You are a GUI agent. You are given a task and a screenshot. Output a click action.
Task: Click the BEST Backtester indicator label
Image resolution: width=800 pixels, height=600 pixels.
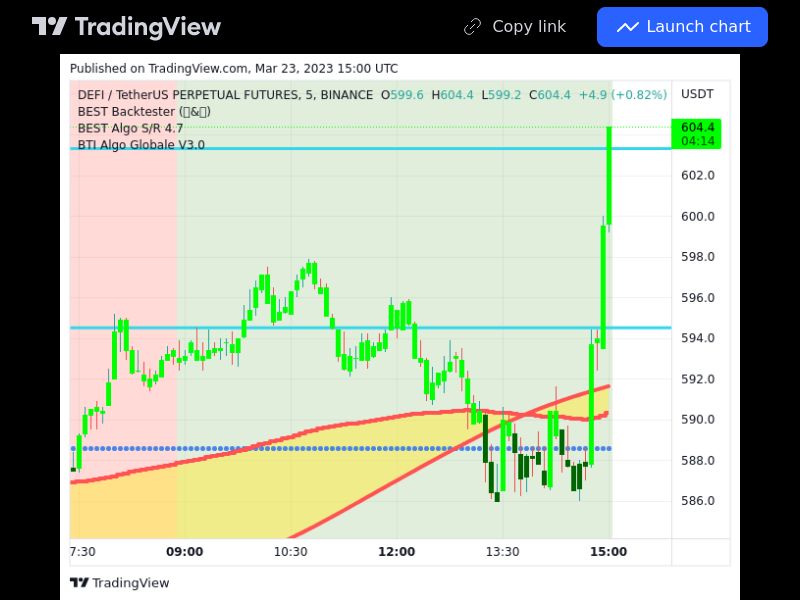click(144, 111)
